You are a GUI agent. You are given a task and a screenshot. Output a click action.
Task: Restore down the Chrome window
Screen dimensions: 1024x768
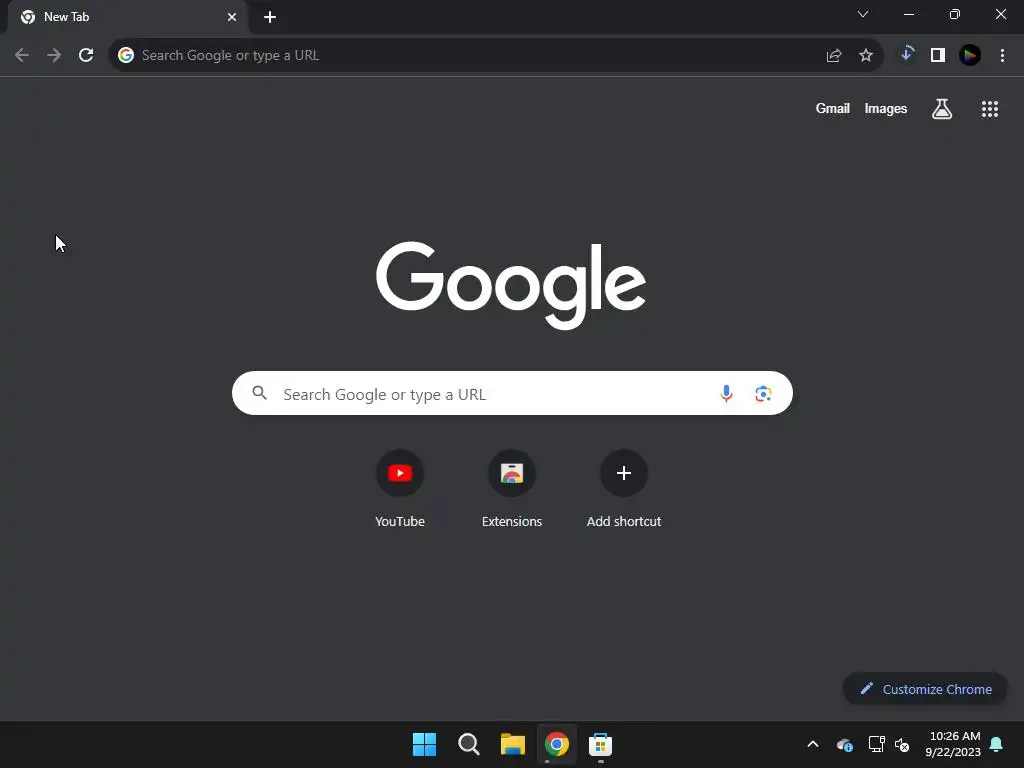click(x=955, y=14)
